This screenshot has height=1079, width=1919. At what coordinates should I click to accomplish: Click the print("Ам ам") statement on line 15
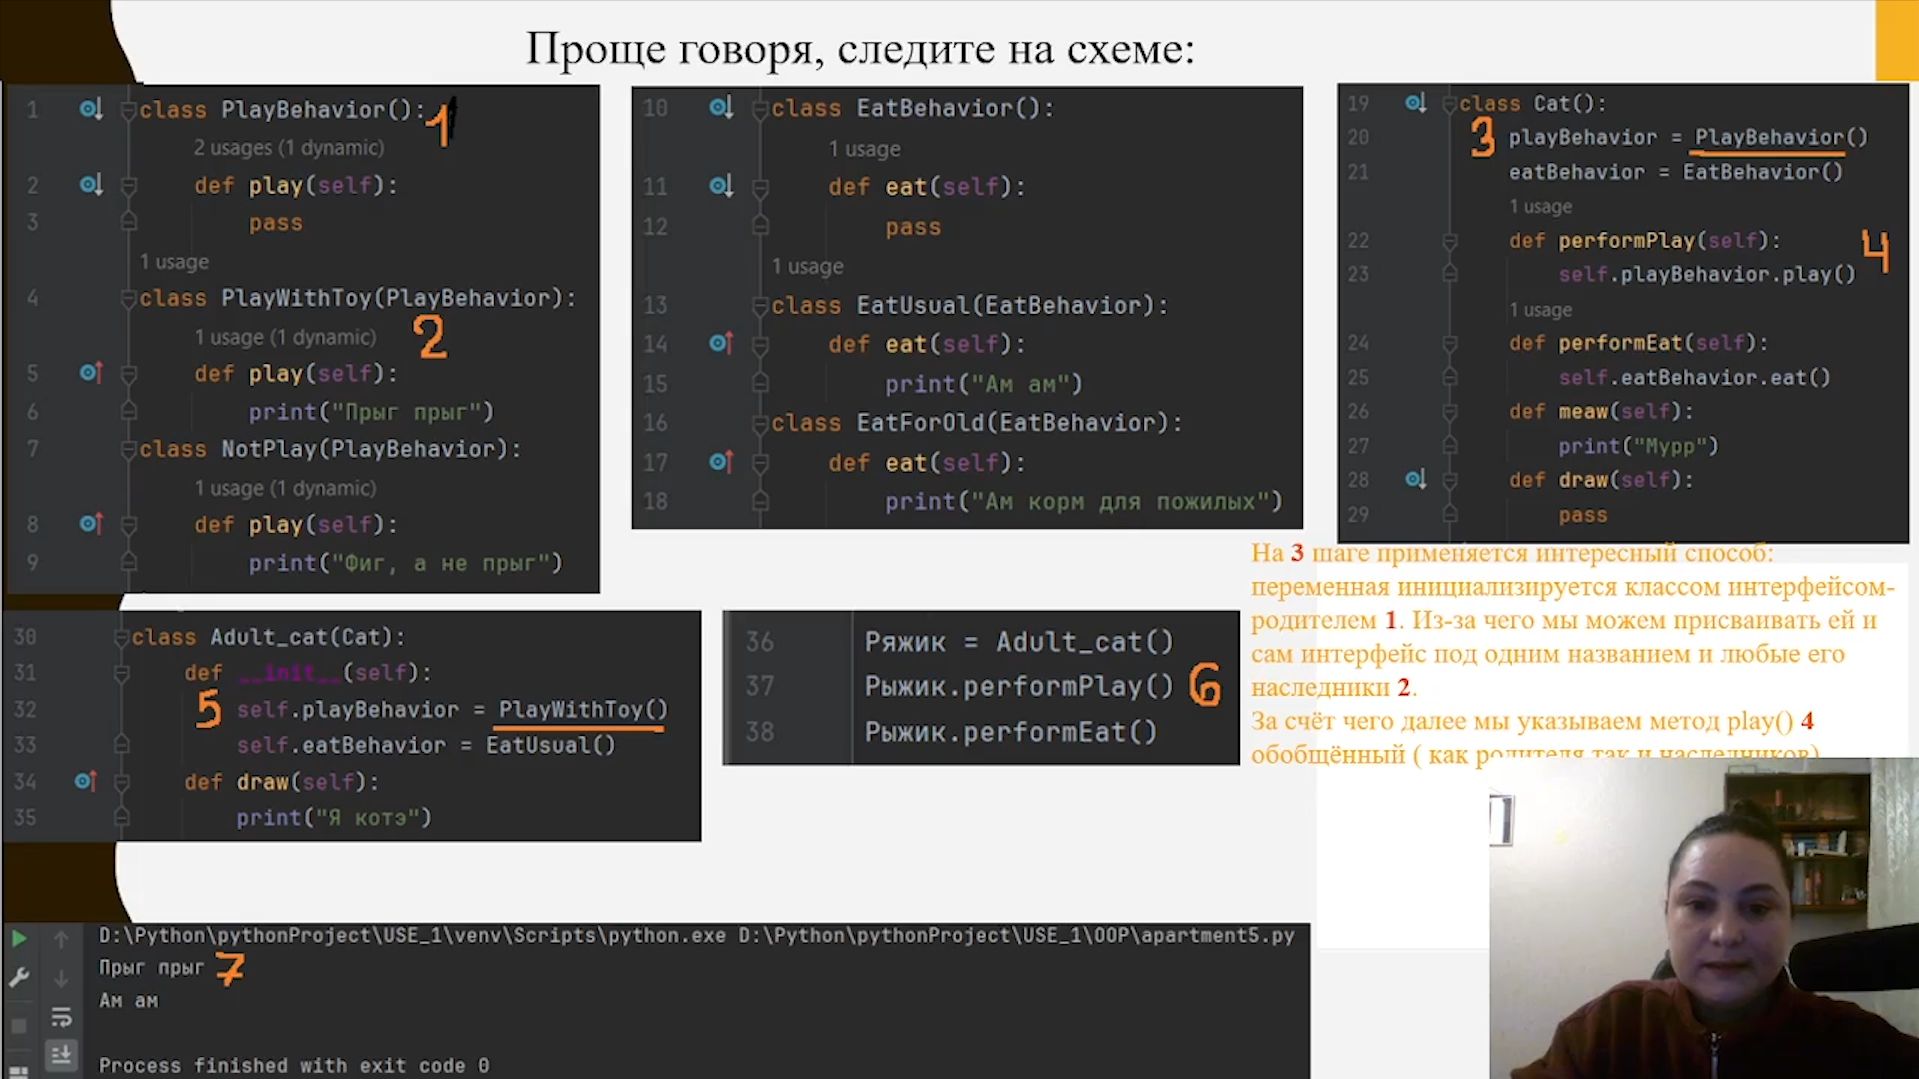[984, 384]
